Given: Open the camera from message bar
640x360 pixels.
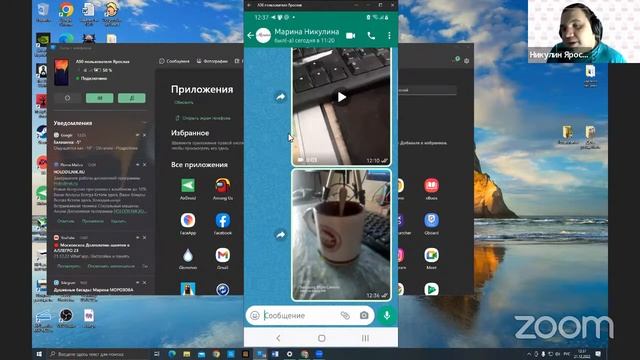Looking at the screenshot, I should 364,316.
